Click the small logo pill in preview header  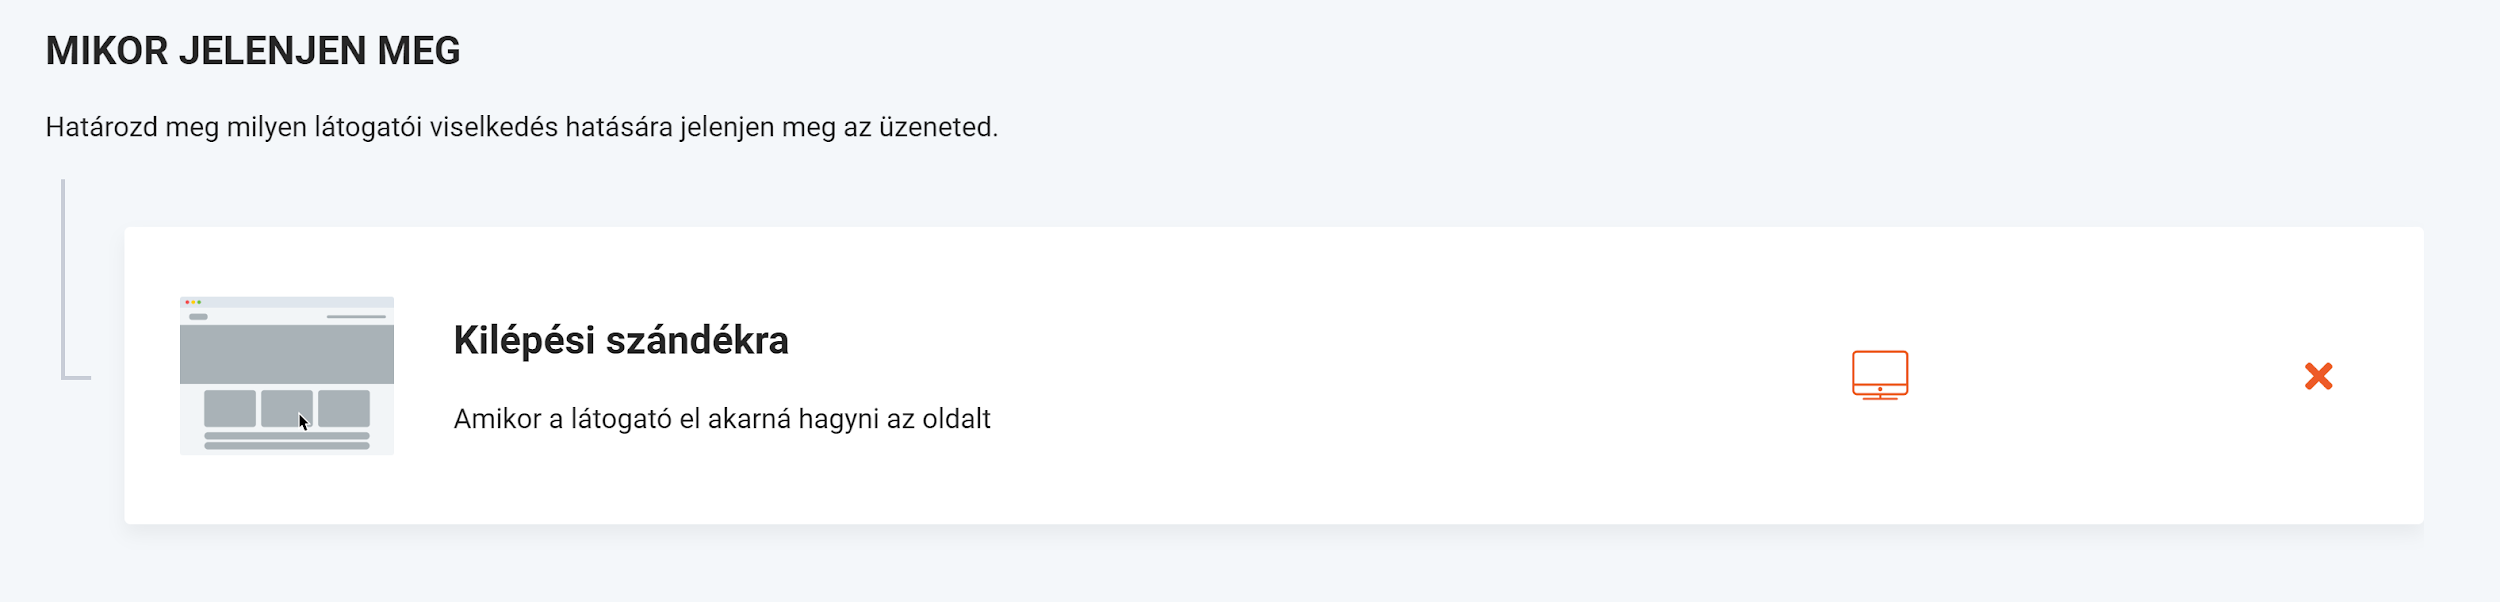(x=198, y=317)
